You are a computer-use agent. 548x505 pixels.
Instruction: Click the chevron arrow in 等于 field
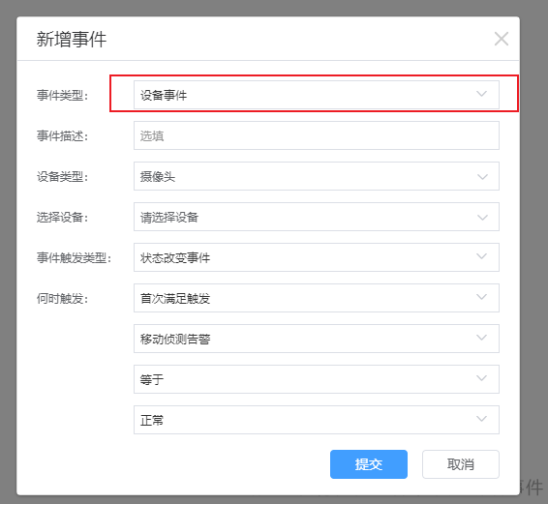click(482, 378)
